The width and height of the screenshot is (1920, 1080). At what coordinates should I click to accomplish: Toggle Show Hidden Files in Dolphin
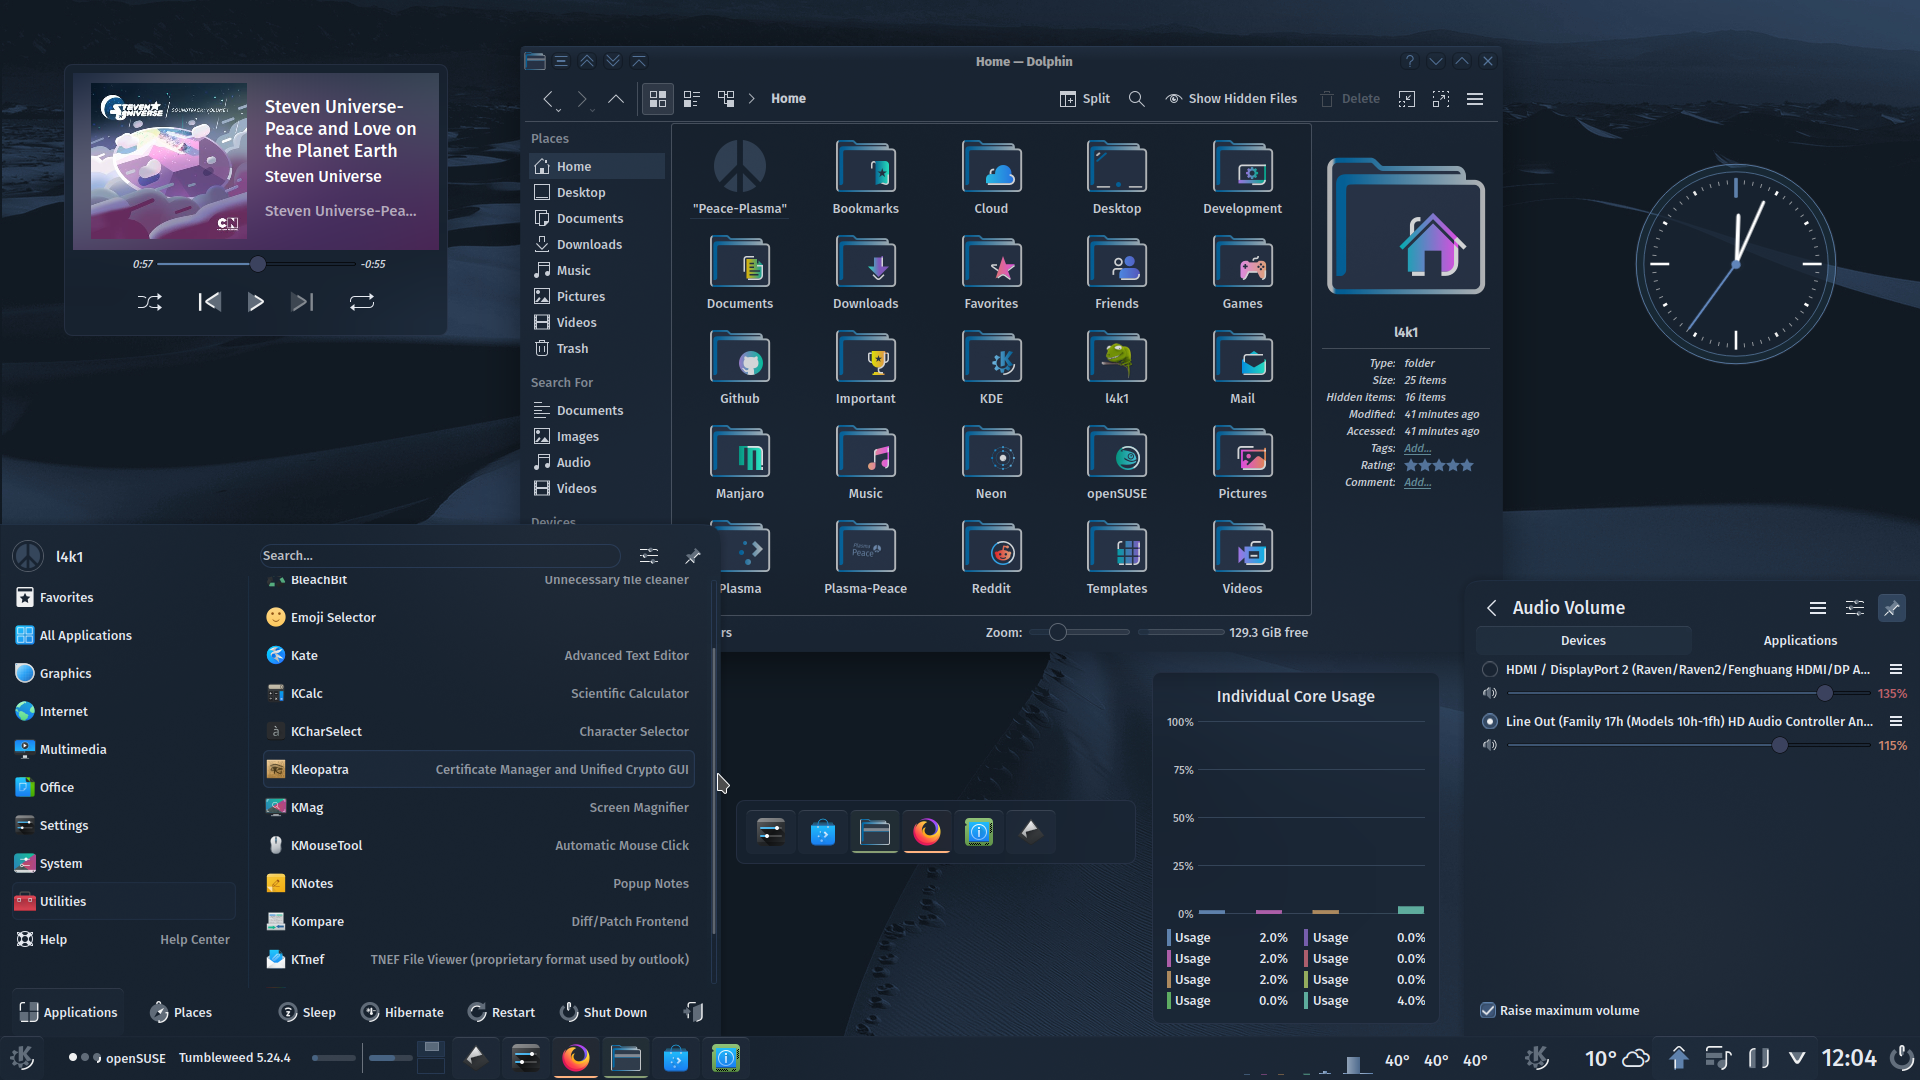pos(1231,99)
